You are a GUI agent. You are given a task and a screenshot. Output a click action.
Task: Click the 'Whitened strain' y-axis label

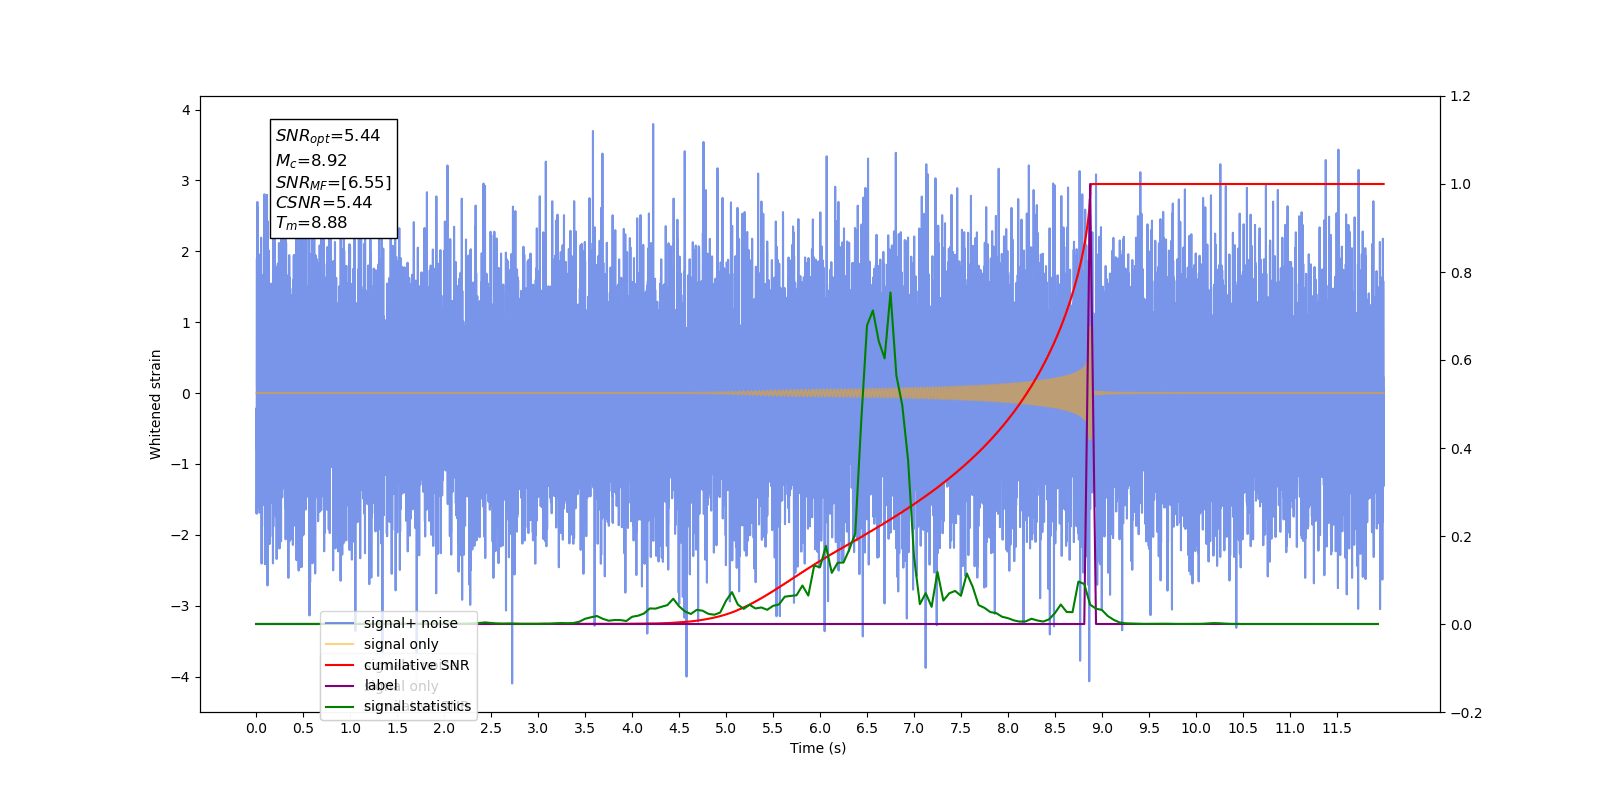click(155, 404)
